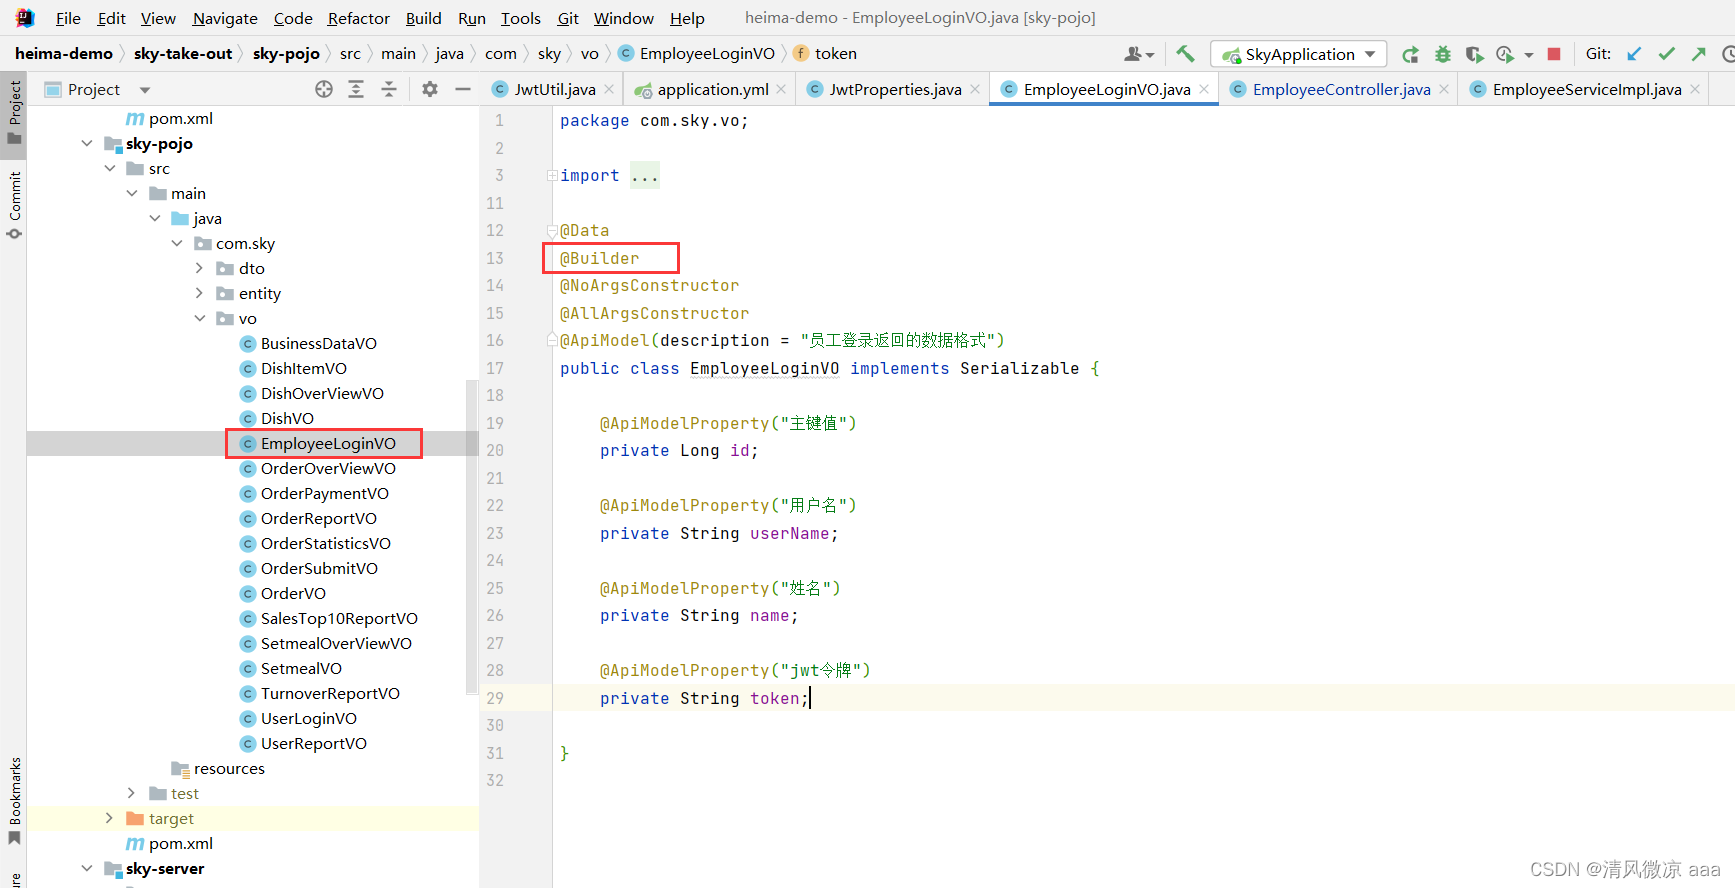
Task: Click the Build project hammer icon
Action: pyautogui.click(x=1185, y=54)
